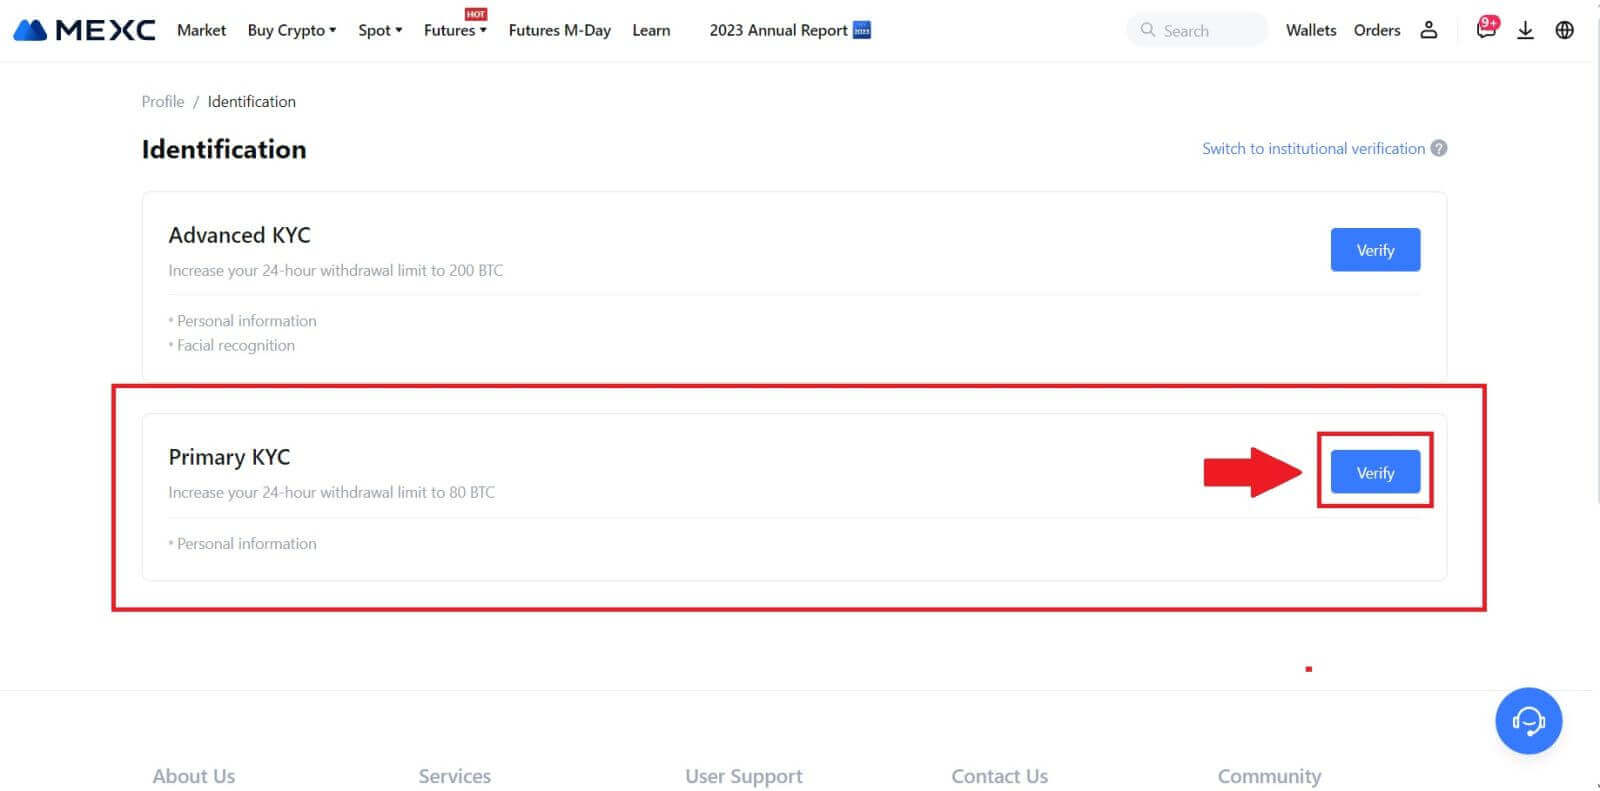Go to Futures M-Day page
This screenshot has width=1600, height=791.
click(x=559, y=30)
